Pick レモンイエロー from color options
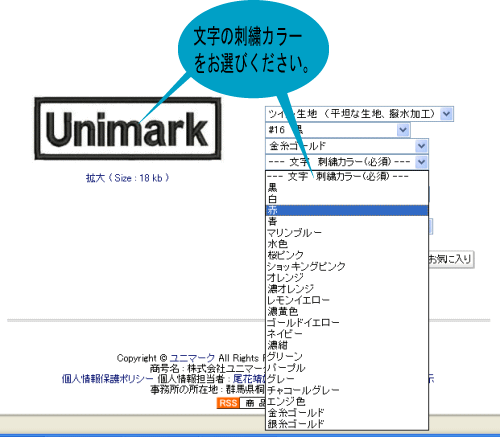500x437 pixels. pos(347,300)
